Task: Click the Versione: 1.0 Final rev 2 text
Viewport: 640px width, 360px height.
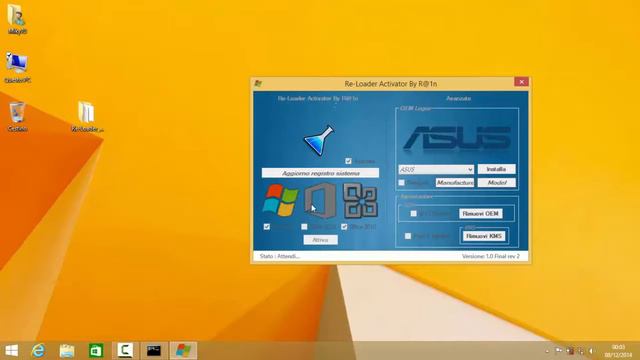Action: [491, 256]
